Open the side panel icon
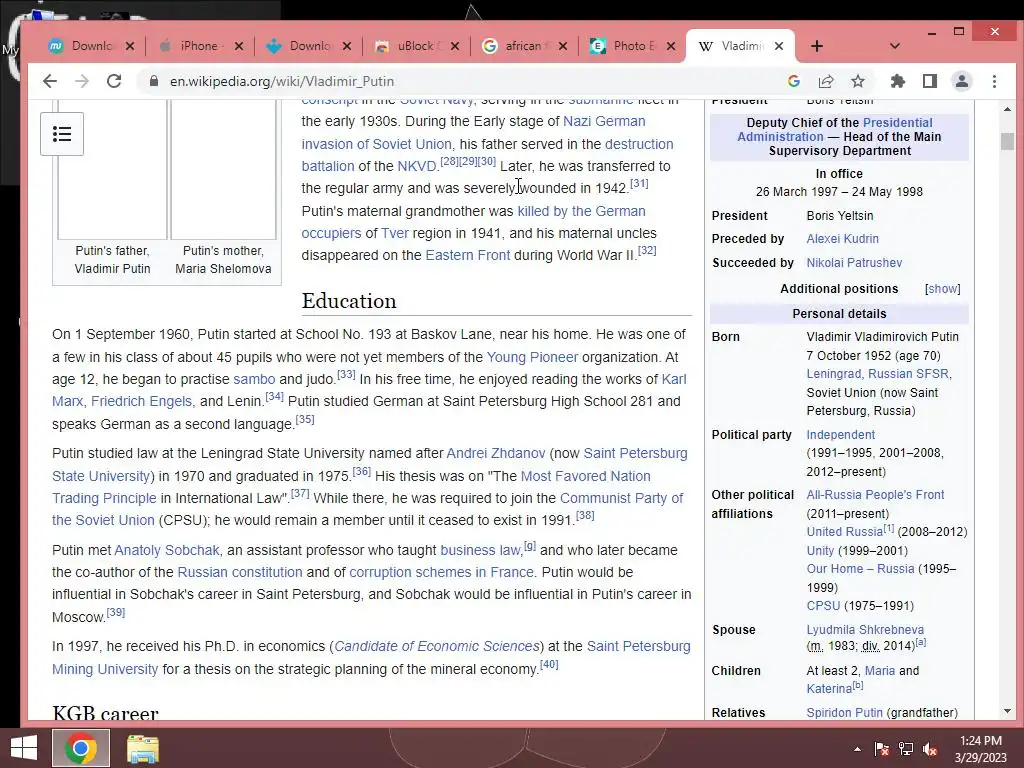1024x768 pixels. click(930, 81)
